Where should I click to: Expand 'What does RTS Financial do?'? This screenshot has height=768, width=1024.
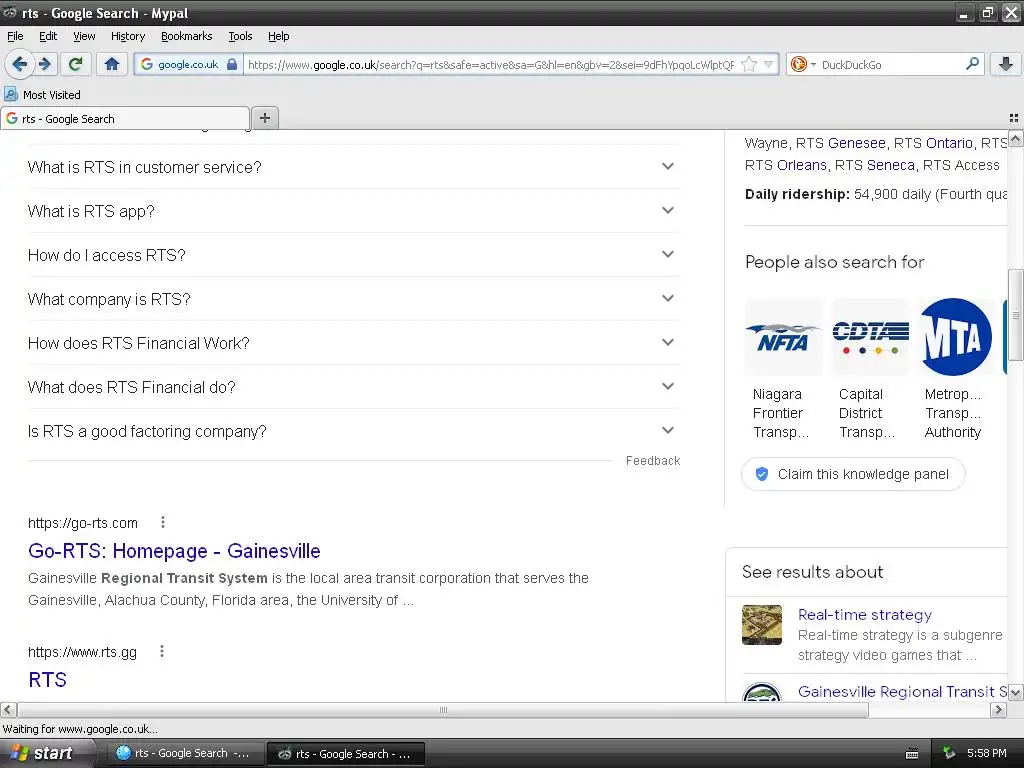(x=353, y=387)
